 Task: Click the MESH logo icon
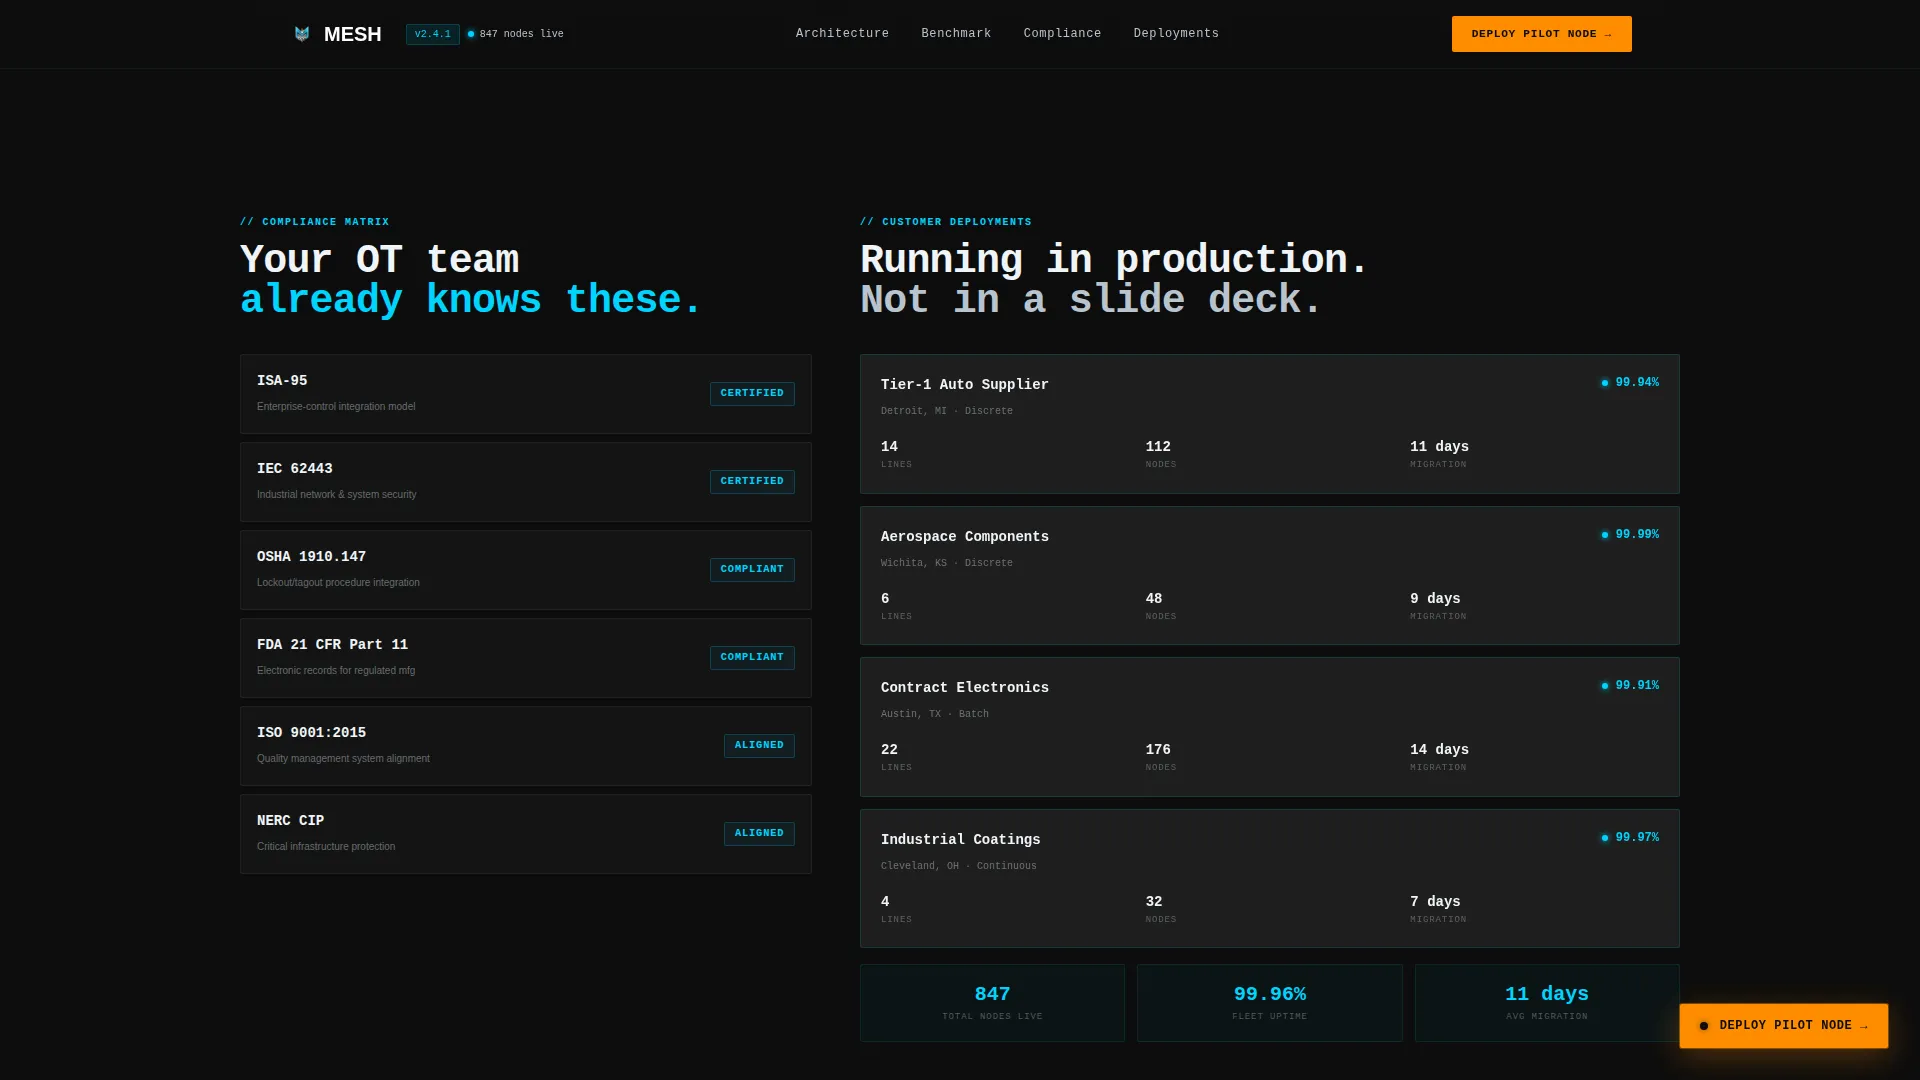tap(302, 34)
